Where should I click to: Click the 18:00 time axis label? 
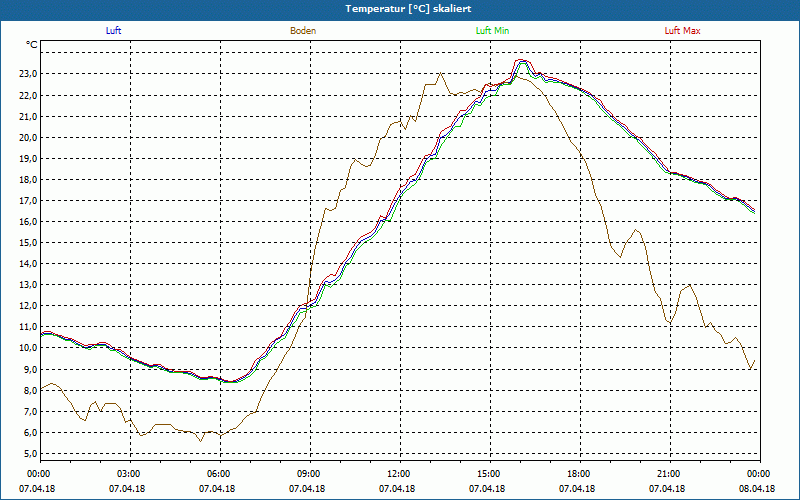point(580,474)
